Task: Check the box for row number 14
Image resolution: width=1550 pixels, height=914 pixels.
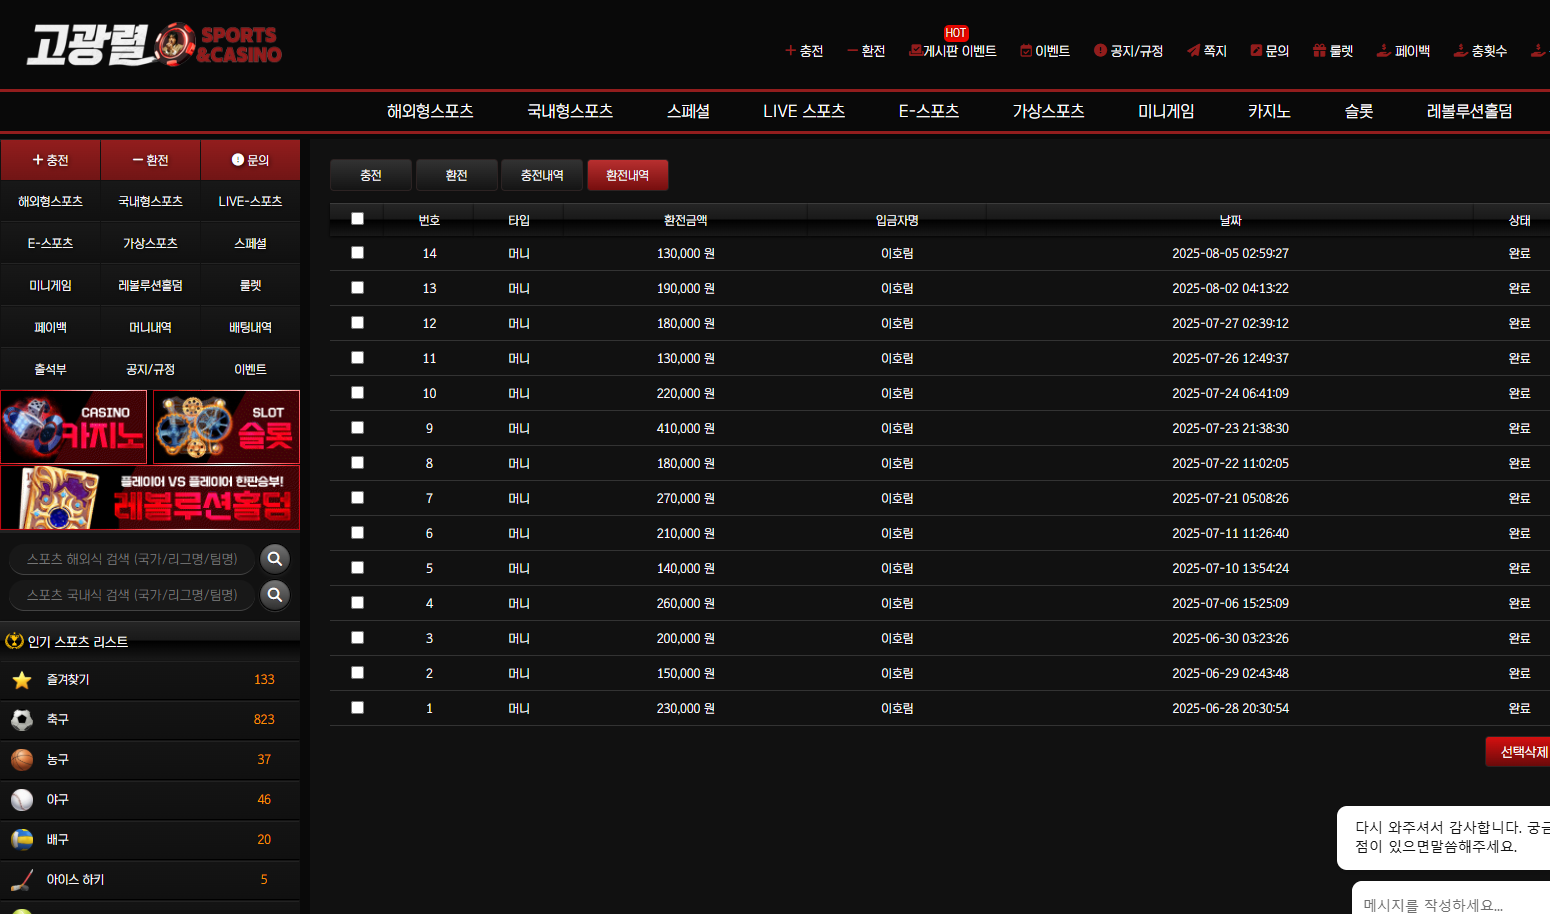Action: pyautogui.click(x=357, y=253)
